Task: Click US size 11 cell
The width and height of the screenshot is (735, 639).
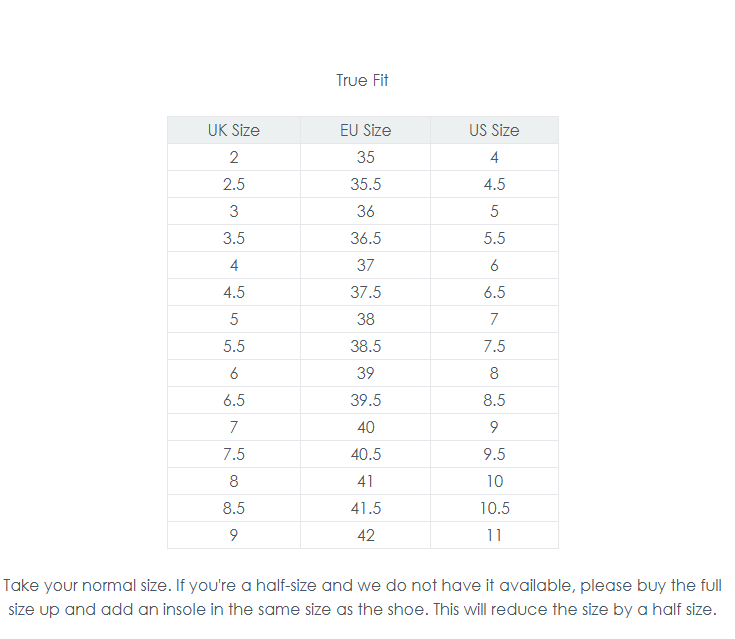Action: tap(494, 535)
